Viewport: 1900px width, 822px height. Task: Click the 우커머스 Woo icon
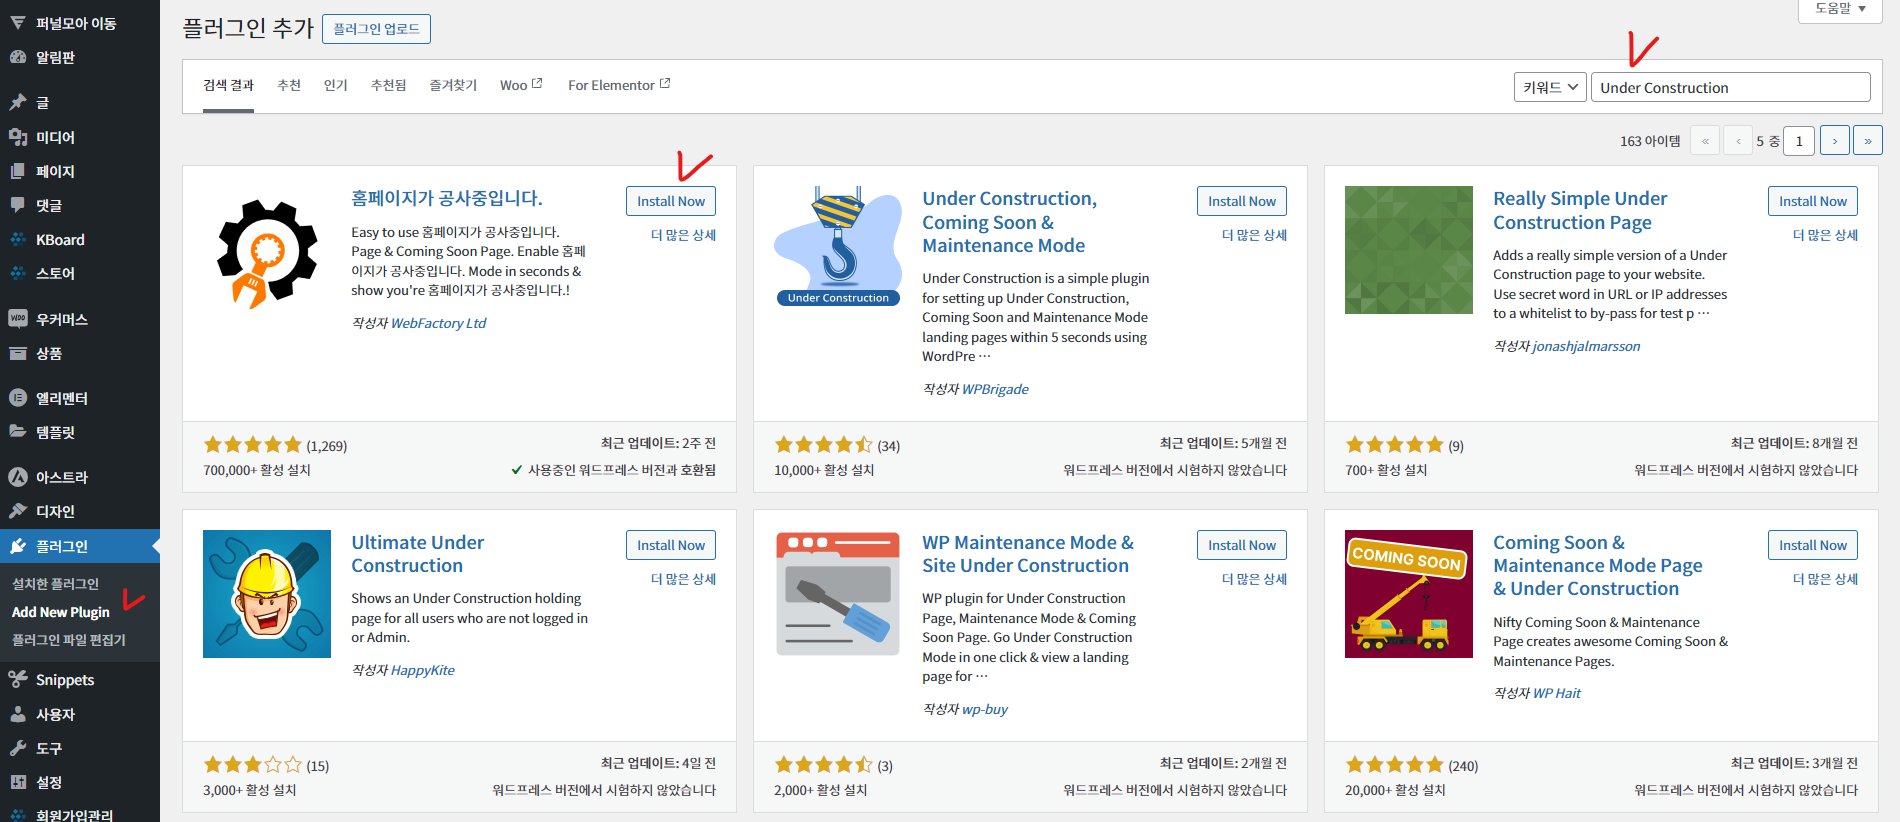click(x=18, y=319)
